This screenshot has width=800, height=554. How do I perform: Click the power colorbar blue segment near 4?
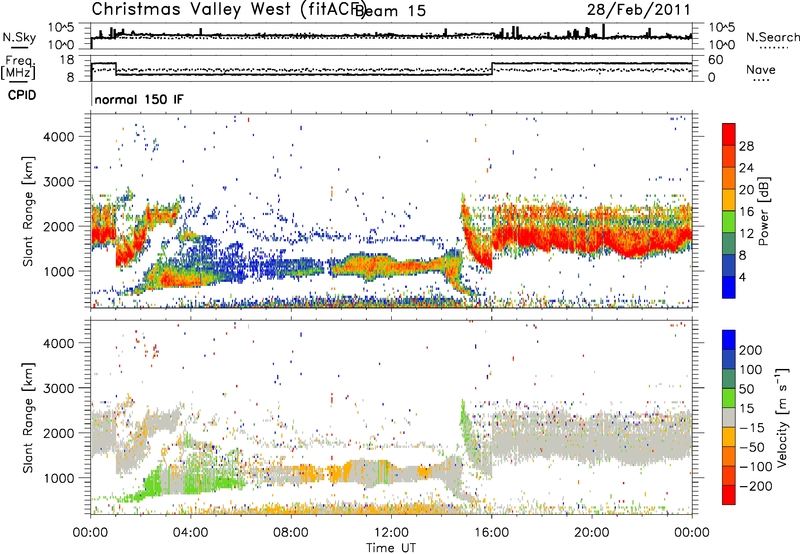pyautogui.click(x=729, y=287)
